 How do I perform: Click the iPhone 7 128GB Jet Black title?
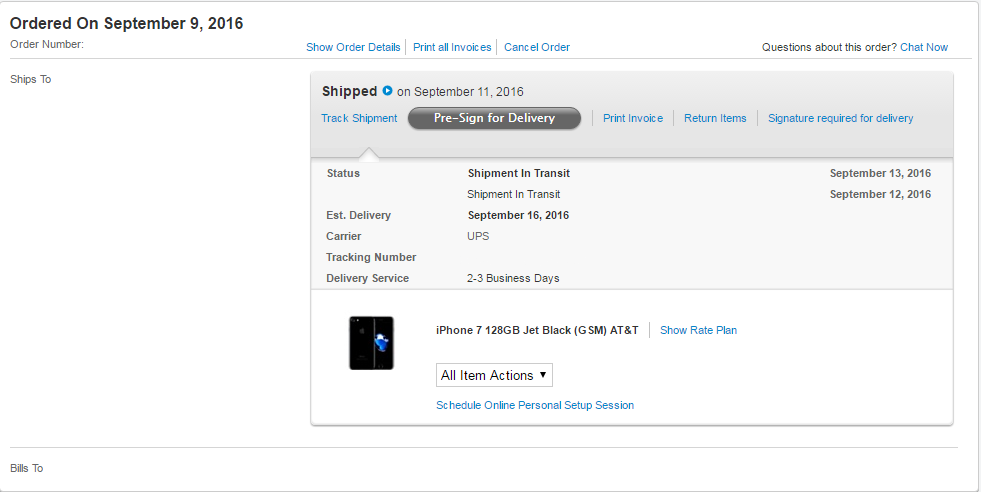537,330
